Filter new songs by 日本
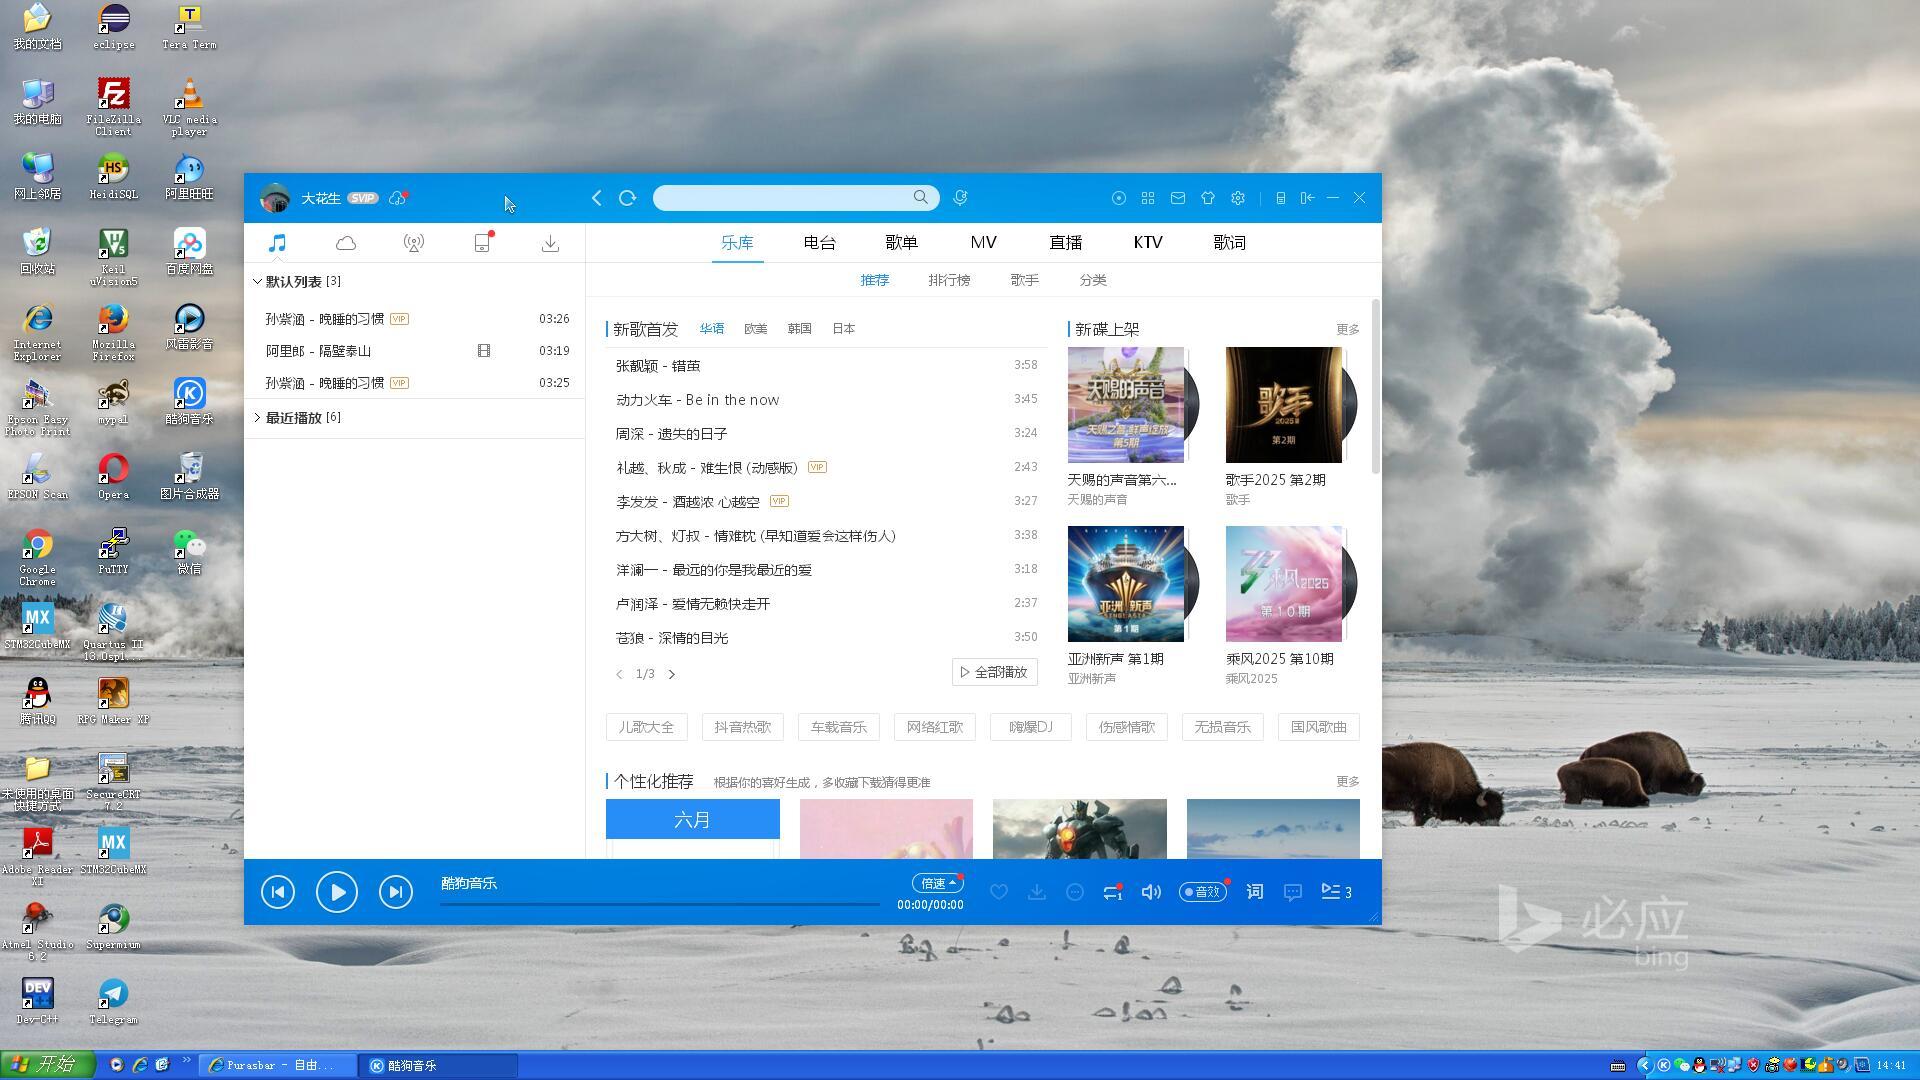 click(x=843, y=329)
